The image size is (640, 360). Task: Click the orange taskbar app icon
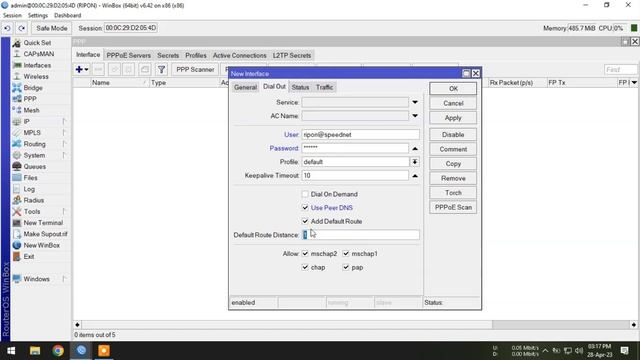coord(104,351)
